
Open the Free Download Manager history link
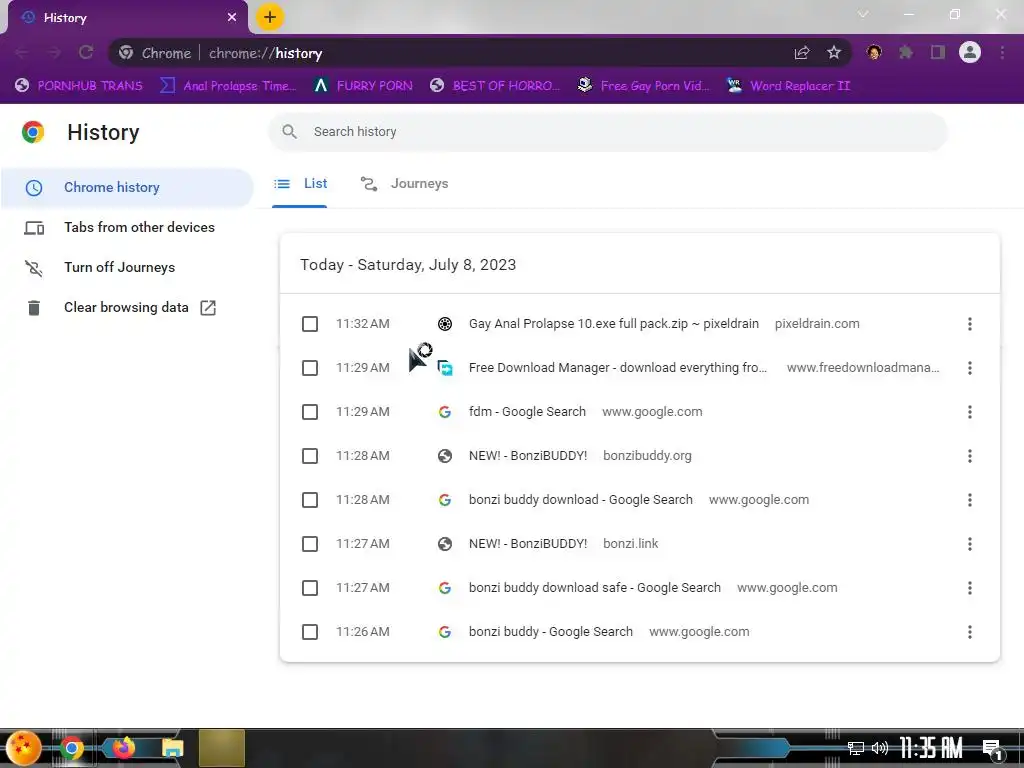pyautogui.click(x=618, y=368)
